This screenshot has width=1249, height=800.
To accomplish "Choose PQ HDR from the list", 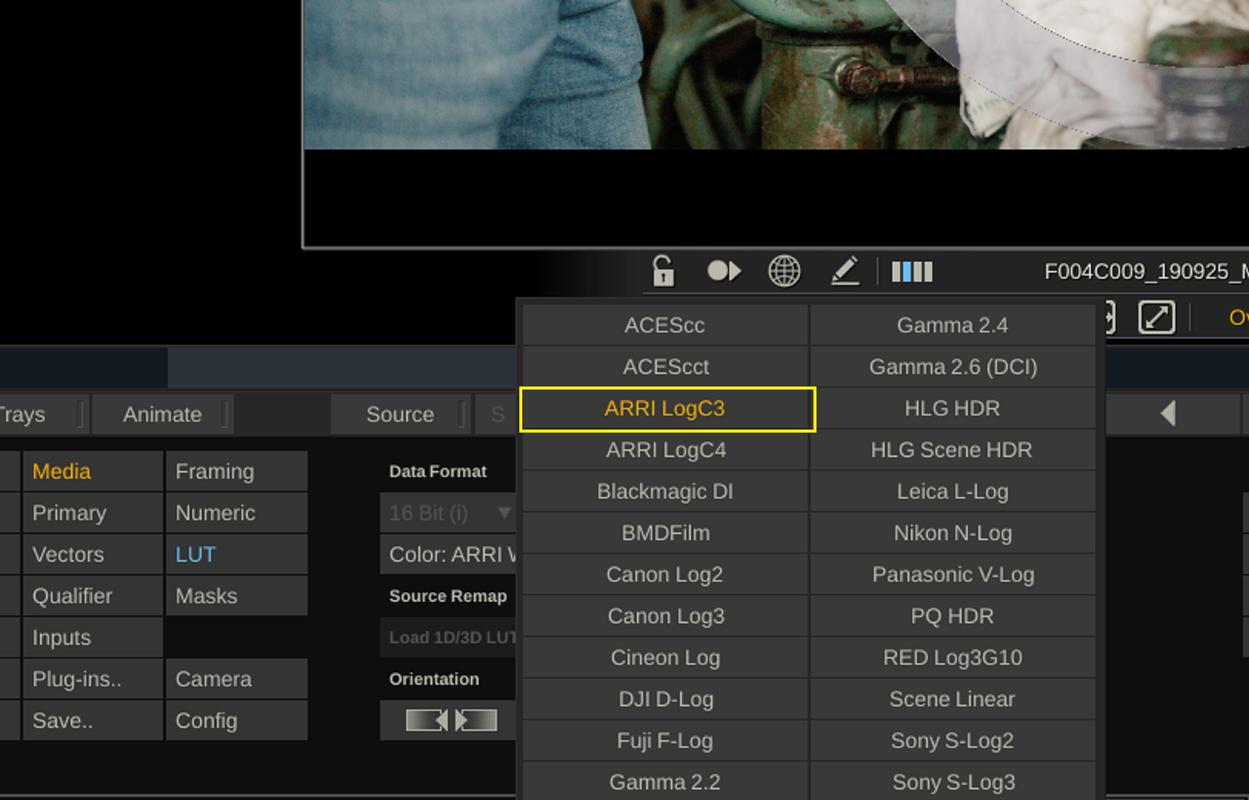I will [x=953, y=616].
